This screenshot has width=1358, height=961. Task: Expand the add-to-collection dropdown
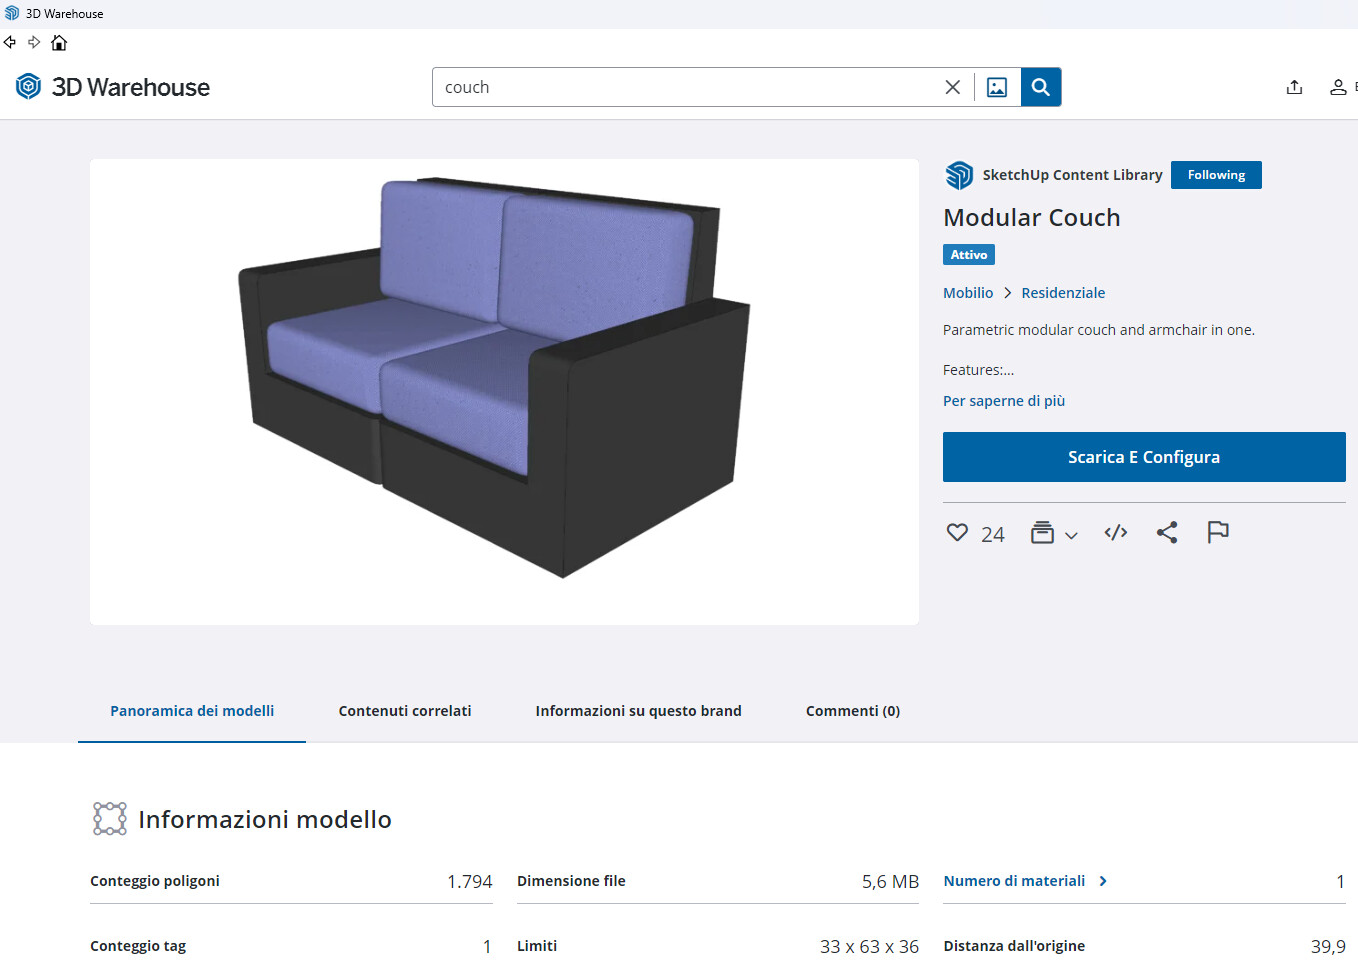click(x=1054, y=533)
